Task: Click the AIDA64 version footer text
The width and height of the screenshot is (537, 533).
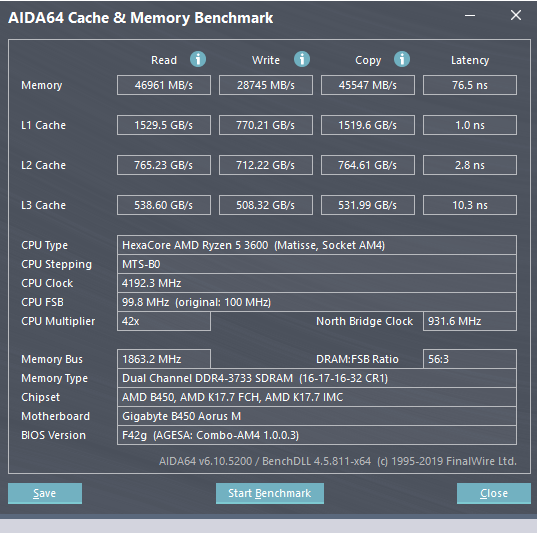Action: coord(338,461)
